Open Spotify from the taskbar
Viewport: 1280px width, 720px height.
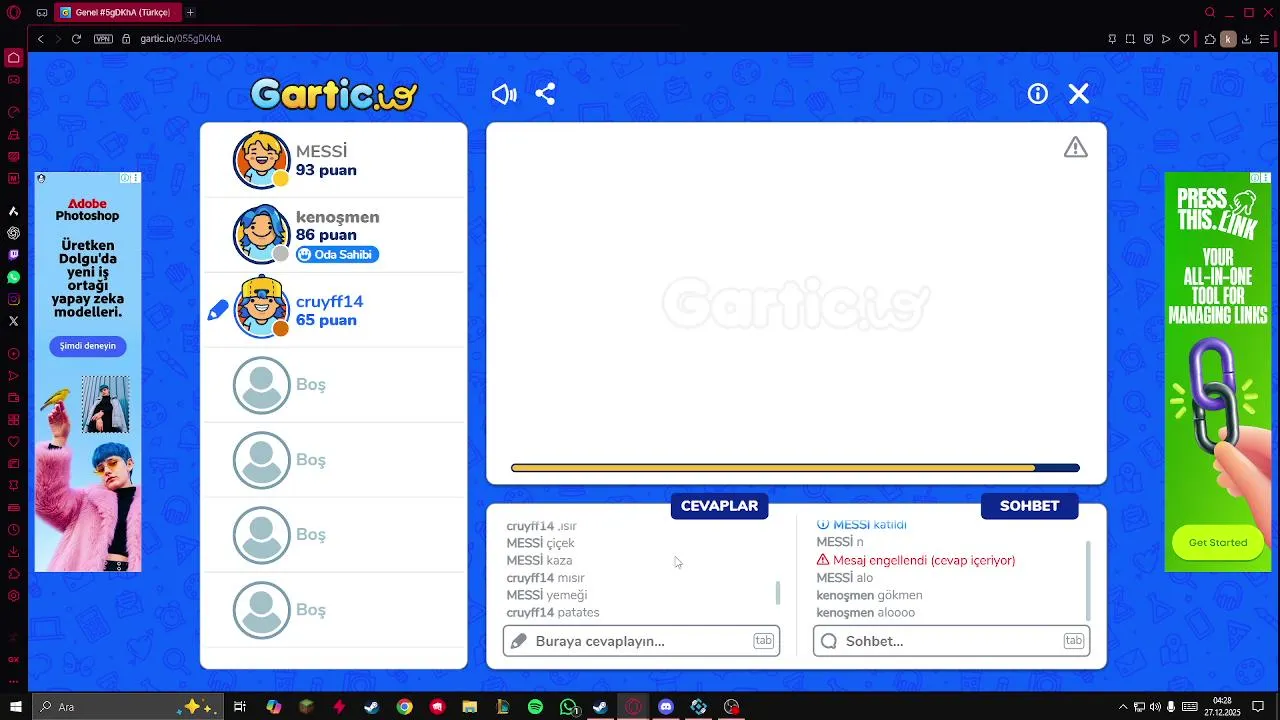click(x=535, y=707)
